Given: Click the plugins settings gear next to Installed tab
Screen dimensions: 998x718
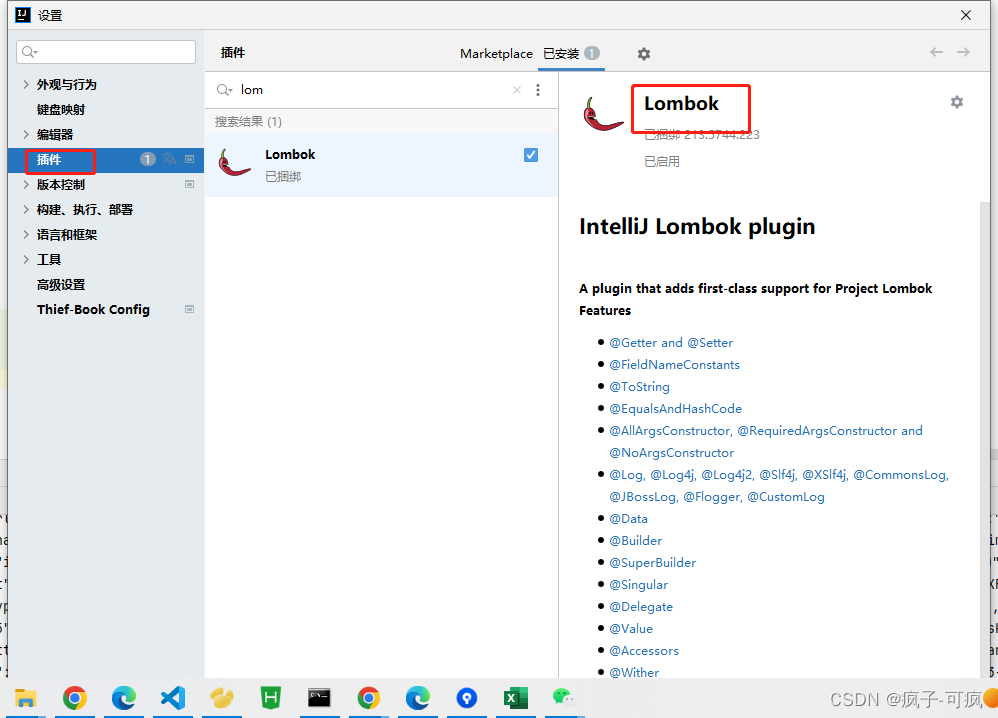Looking at the screenshot, I should (643, 54).
